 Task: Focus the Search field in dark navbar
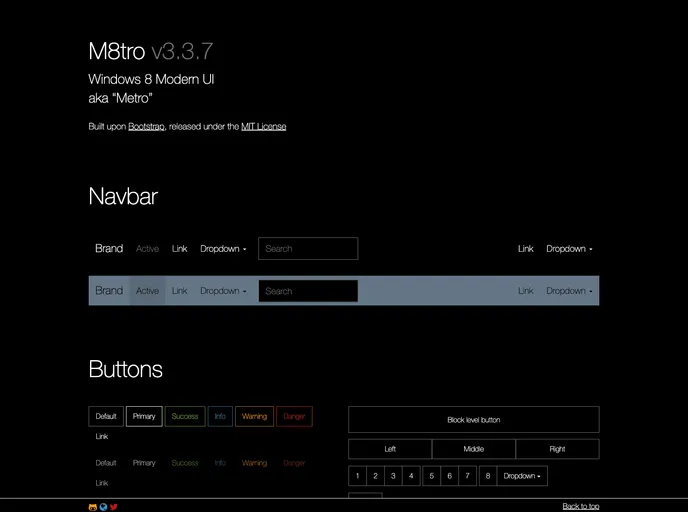tap(308, 249)
